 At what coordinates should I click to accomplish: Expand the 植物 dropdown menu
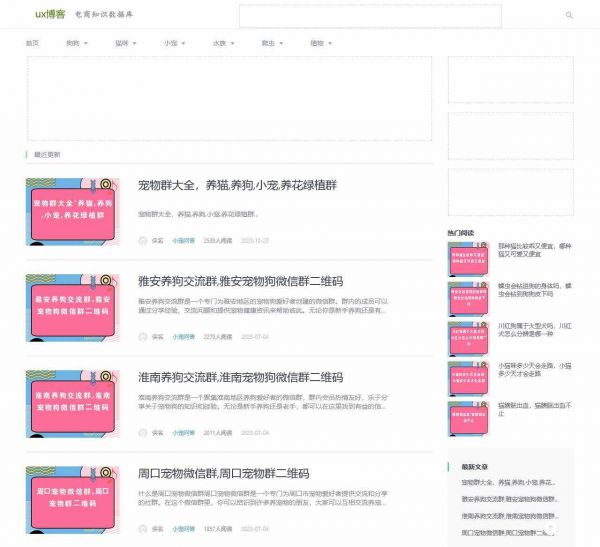click(321, 43)
